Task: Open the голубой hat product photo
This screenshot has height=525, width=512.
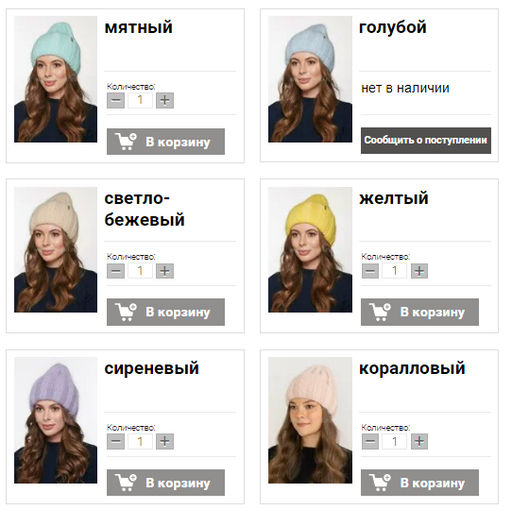Action: 310,79
